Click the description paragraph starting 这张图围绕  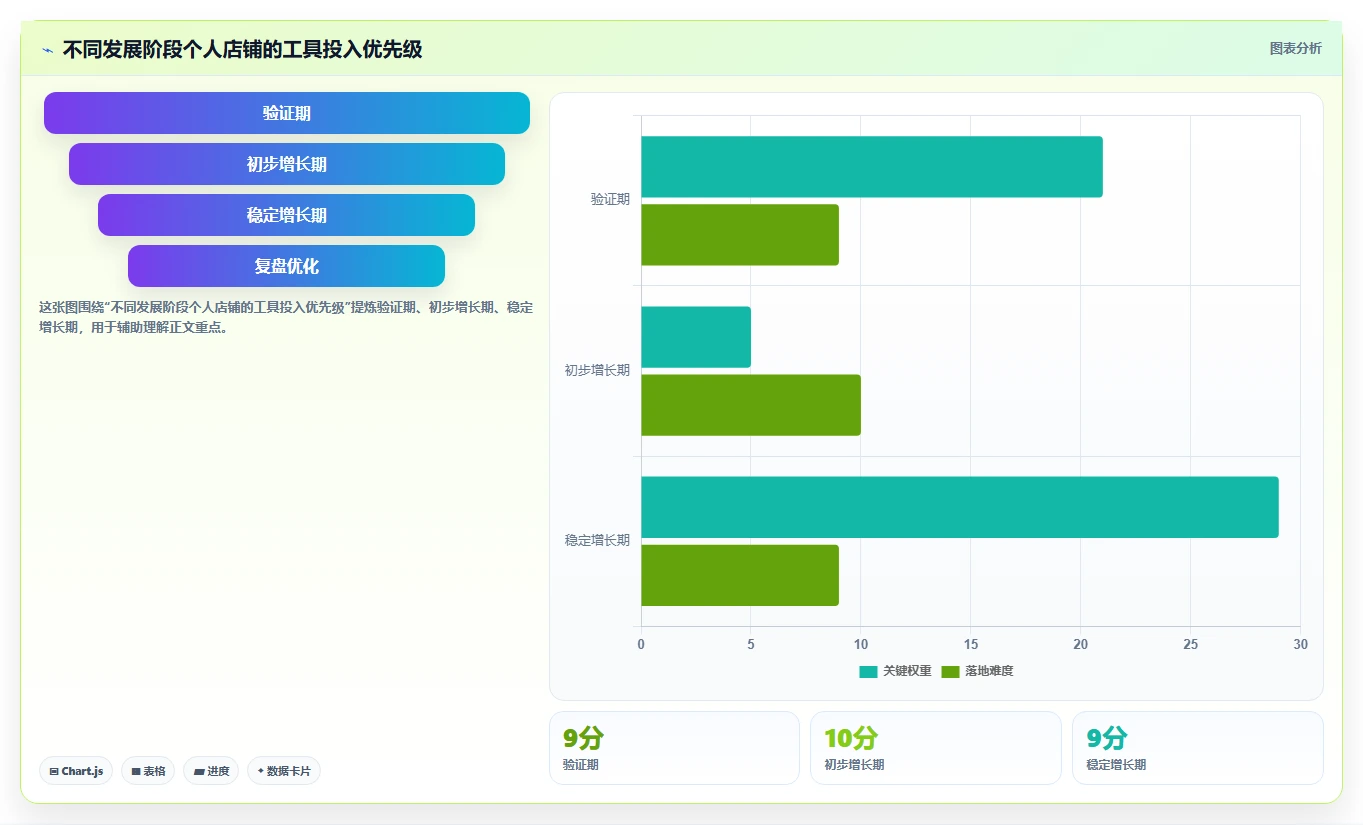pos(286,317)
